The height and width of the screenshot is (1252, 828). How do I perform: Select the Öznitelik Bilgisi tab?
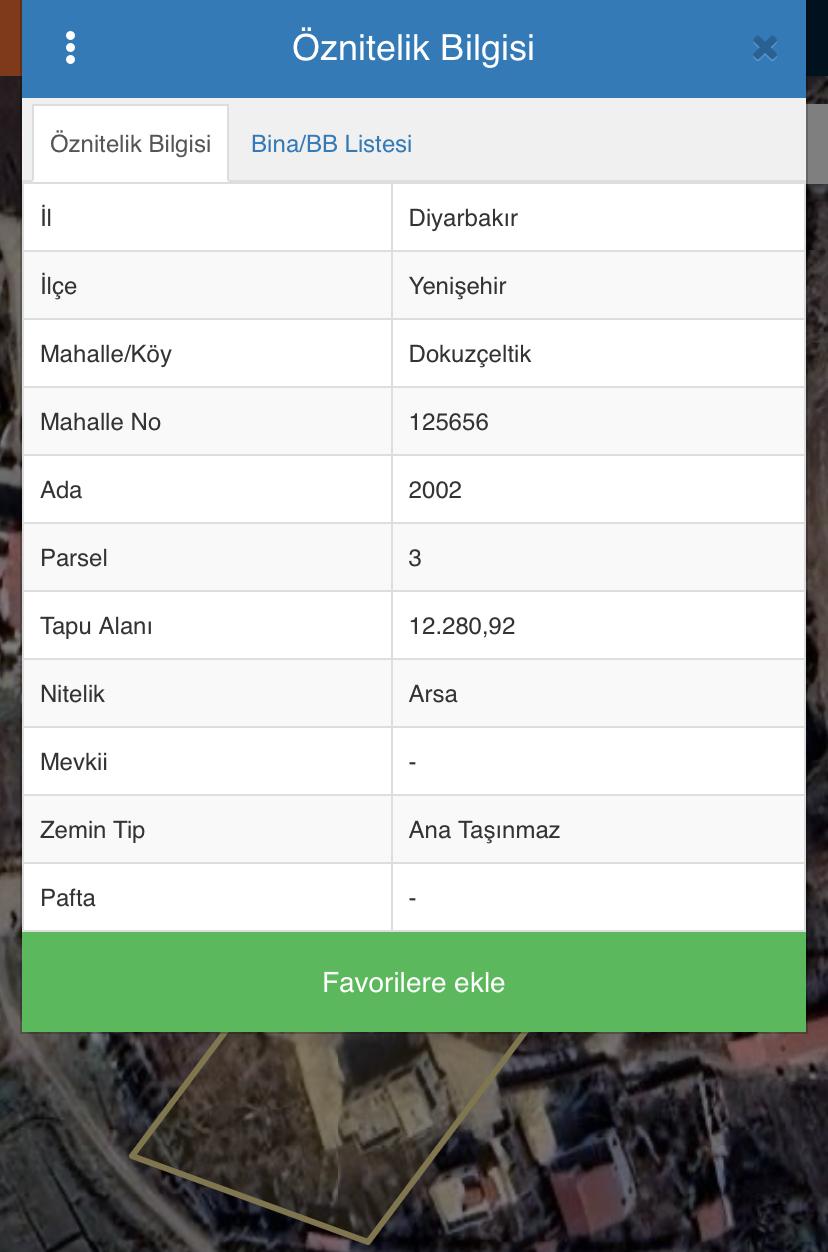131,144
